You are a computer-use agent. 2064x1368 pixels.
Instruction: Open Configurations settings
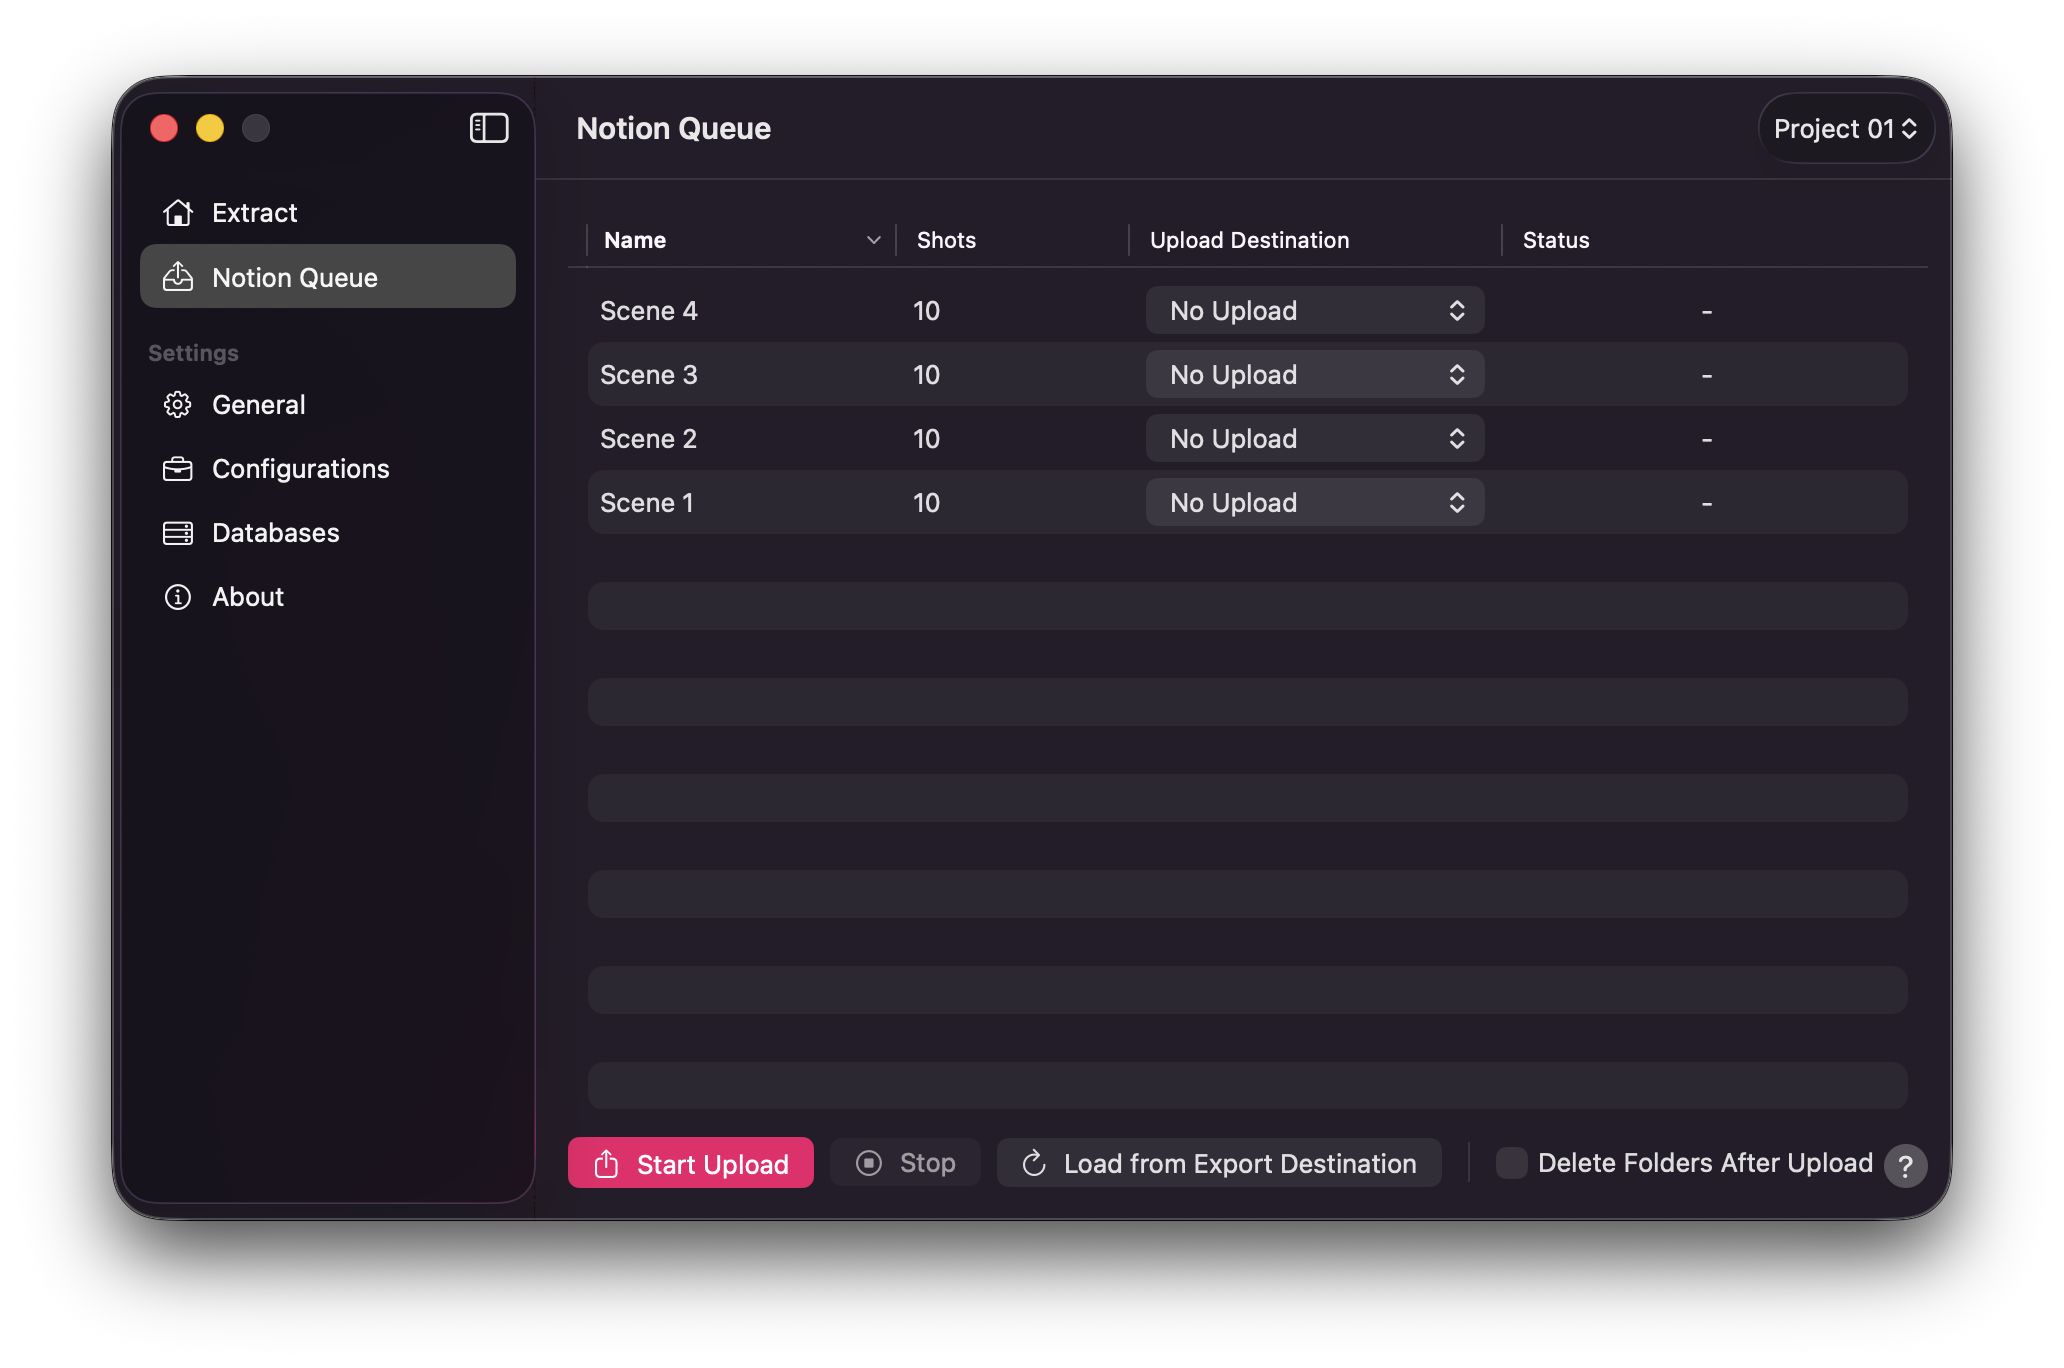[x=328, y=469]
